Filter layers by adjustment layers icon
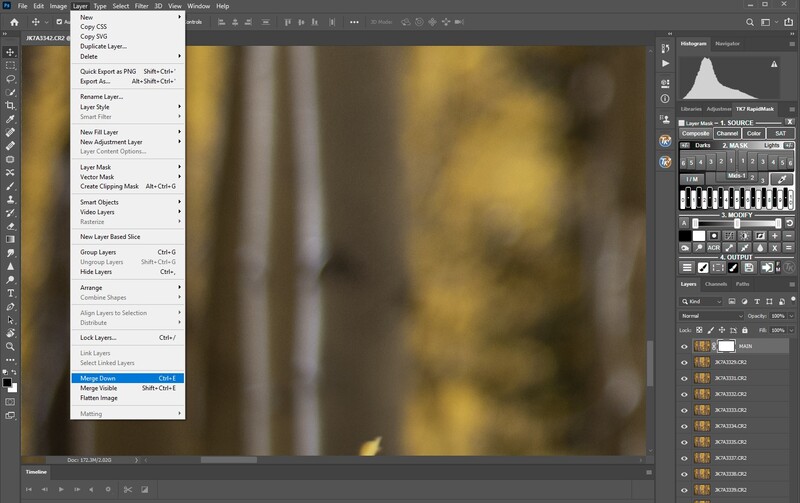This screenshot has height=503, width=800. 744,301
